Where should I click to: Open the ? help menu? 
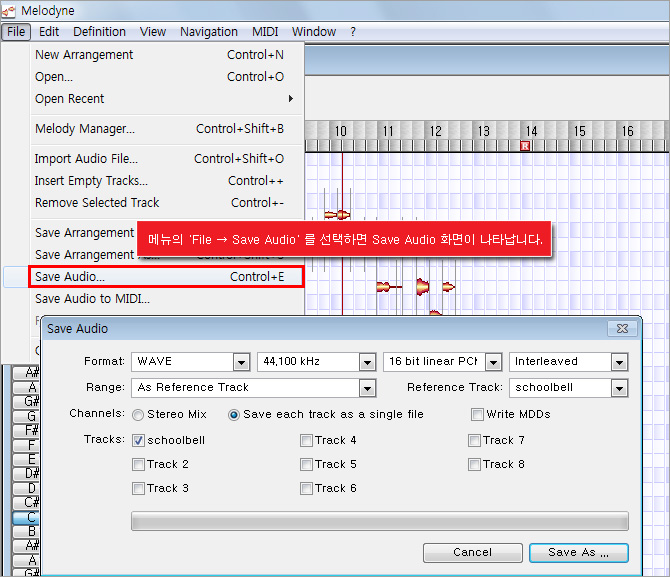pyautogui.click(x=353, y=32)
